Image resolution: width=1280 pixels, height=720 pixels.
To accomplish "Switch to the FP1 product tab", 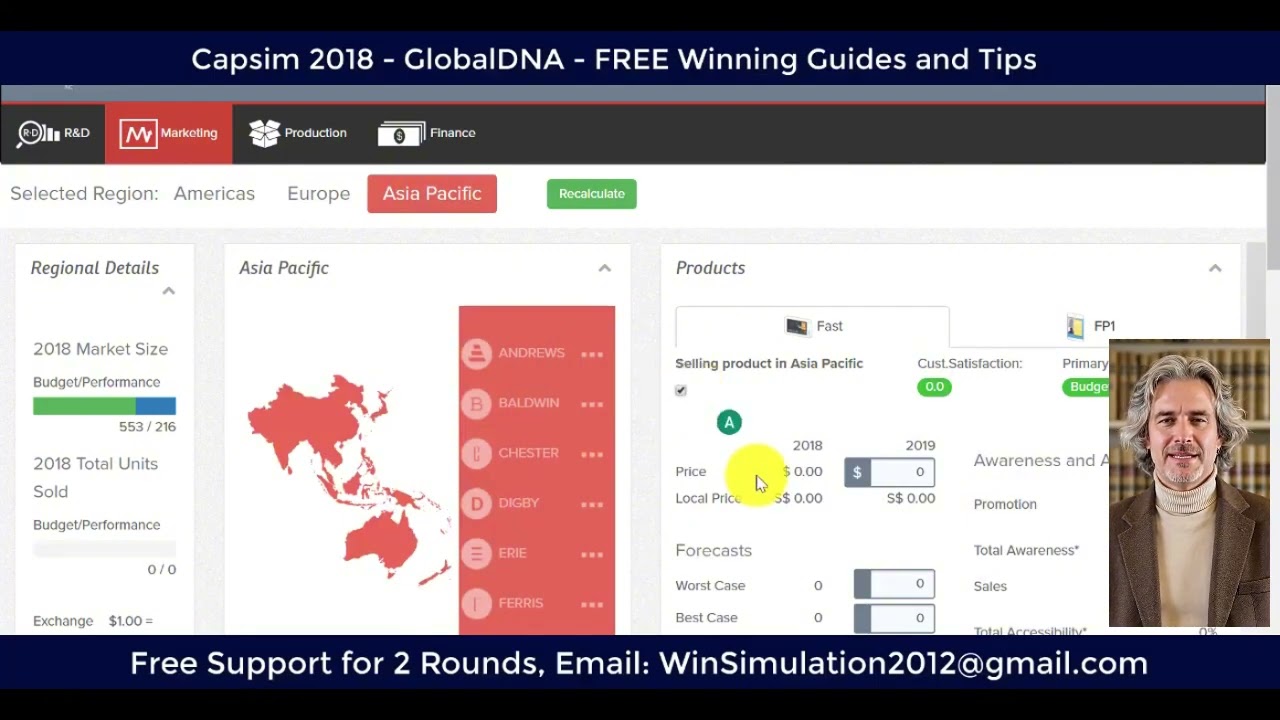I will click(1090, 326).
